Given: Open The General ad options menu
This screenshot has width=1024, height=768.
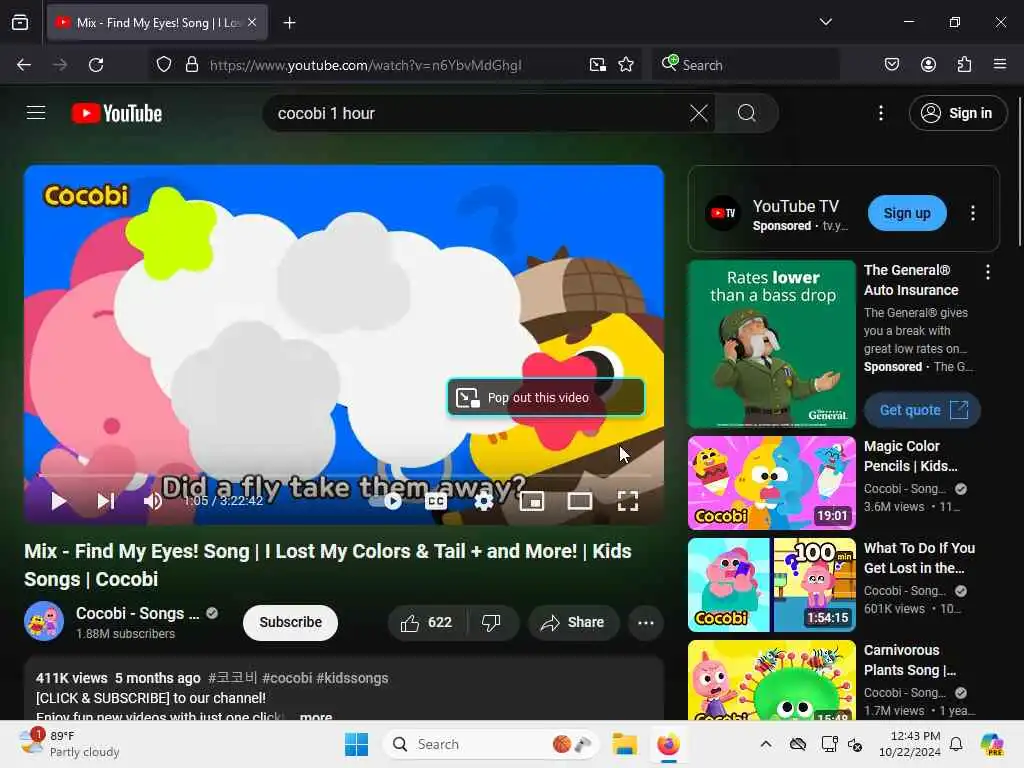Looking at the screenshot, I should coord(987,272).
